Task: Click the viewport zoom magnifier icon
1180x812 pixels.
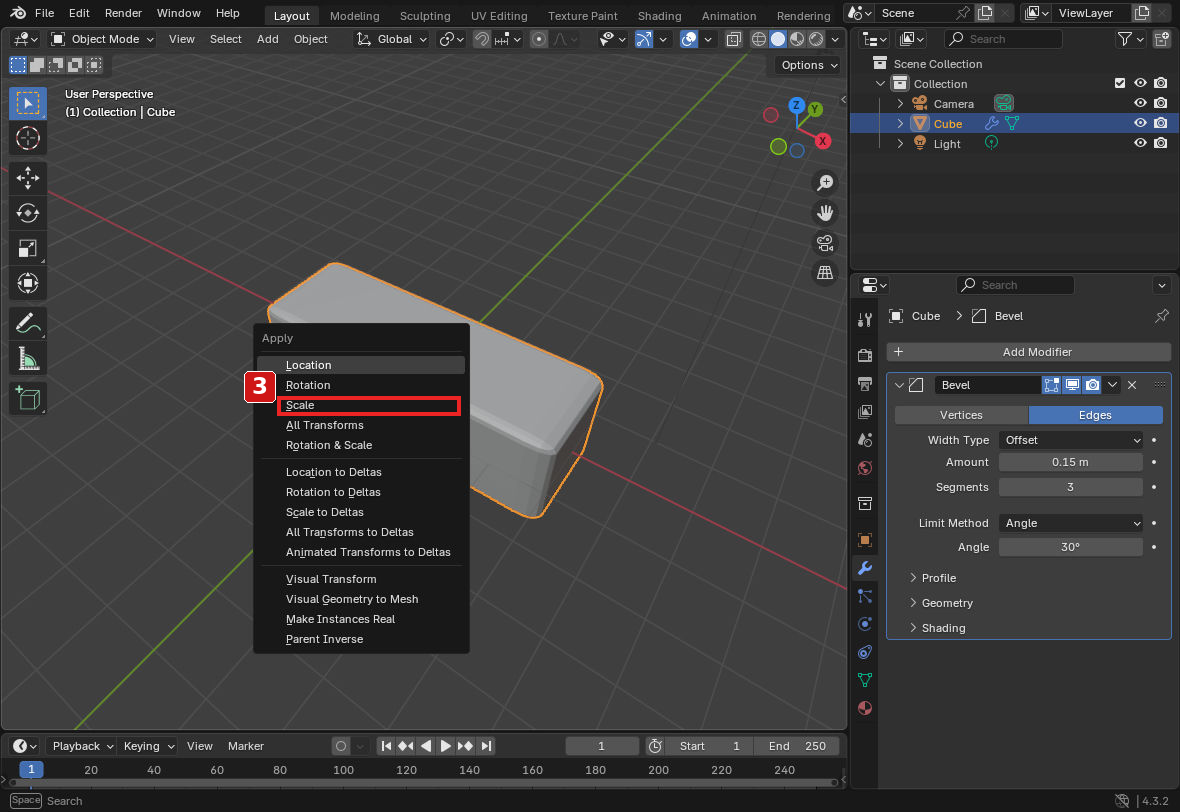Action: [x=825, y=183]
